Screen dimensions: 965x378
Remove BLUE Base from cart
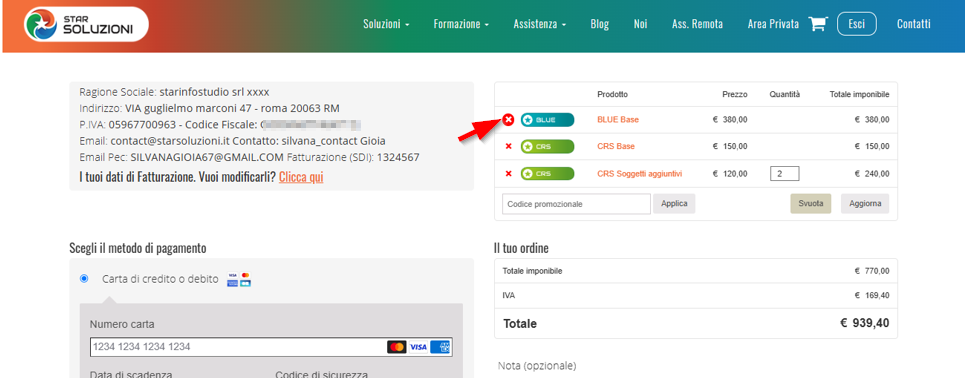pyautogui.click(x=508, y=119)
